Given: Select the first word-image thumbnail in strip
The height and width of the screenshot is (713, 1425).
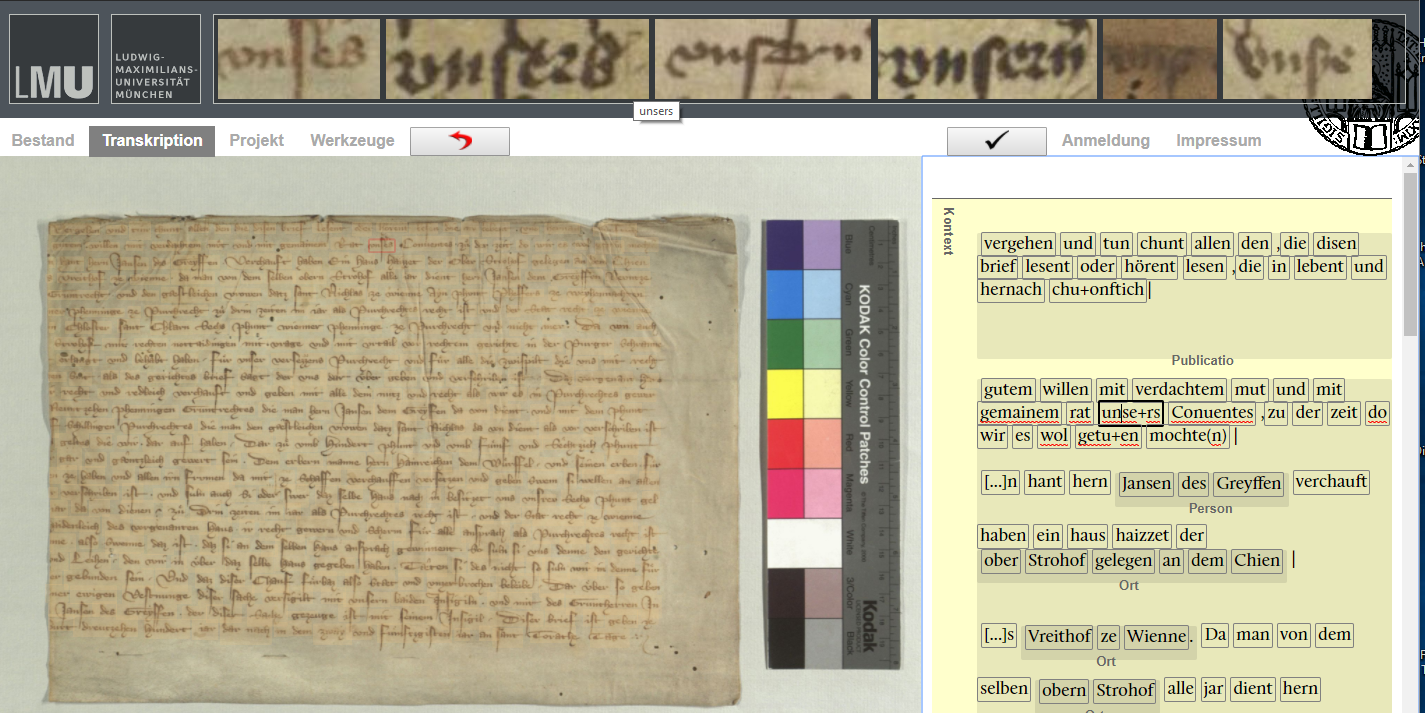Looking at the screenshot, I should (298, 59).
